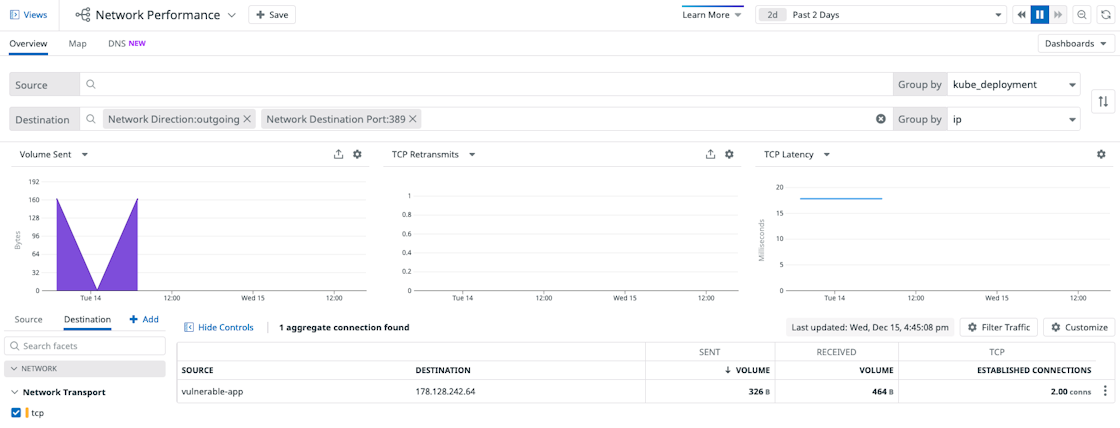Open TCP Latency graph settings gear
1120x428 pixels.
1101,154
